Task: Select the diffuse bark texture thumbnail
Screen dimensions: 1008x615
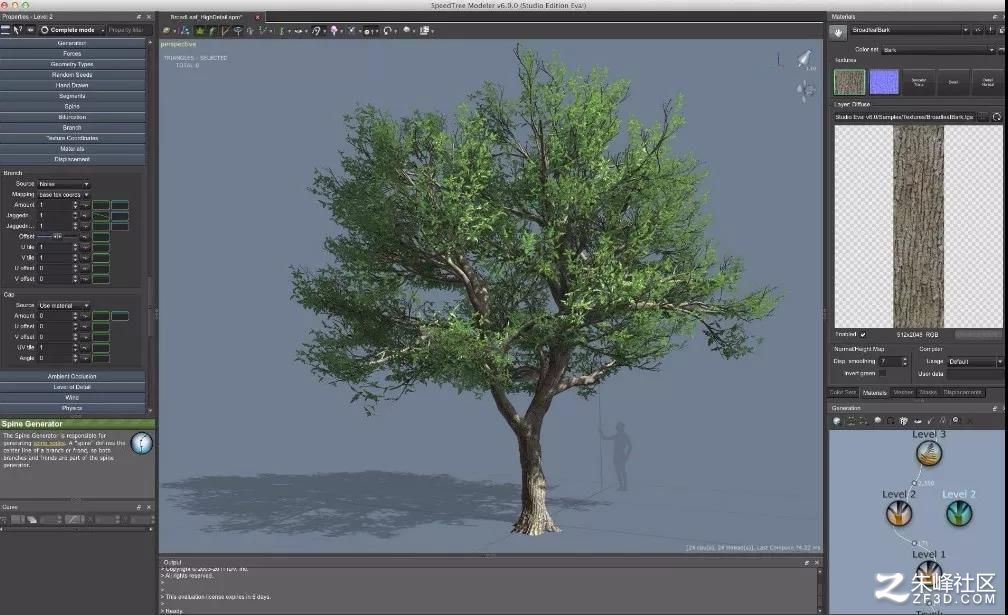Action: [x=849, y=82]
